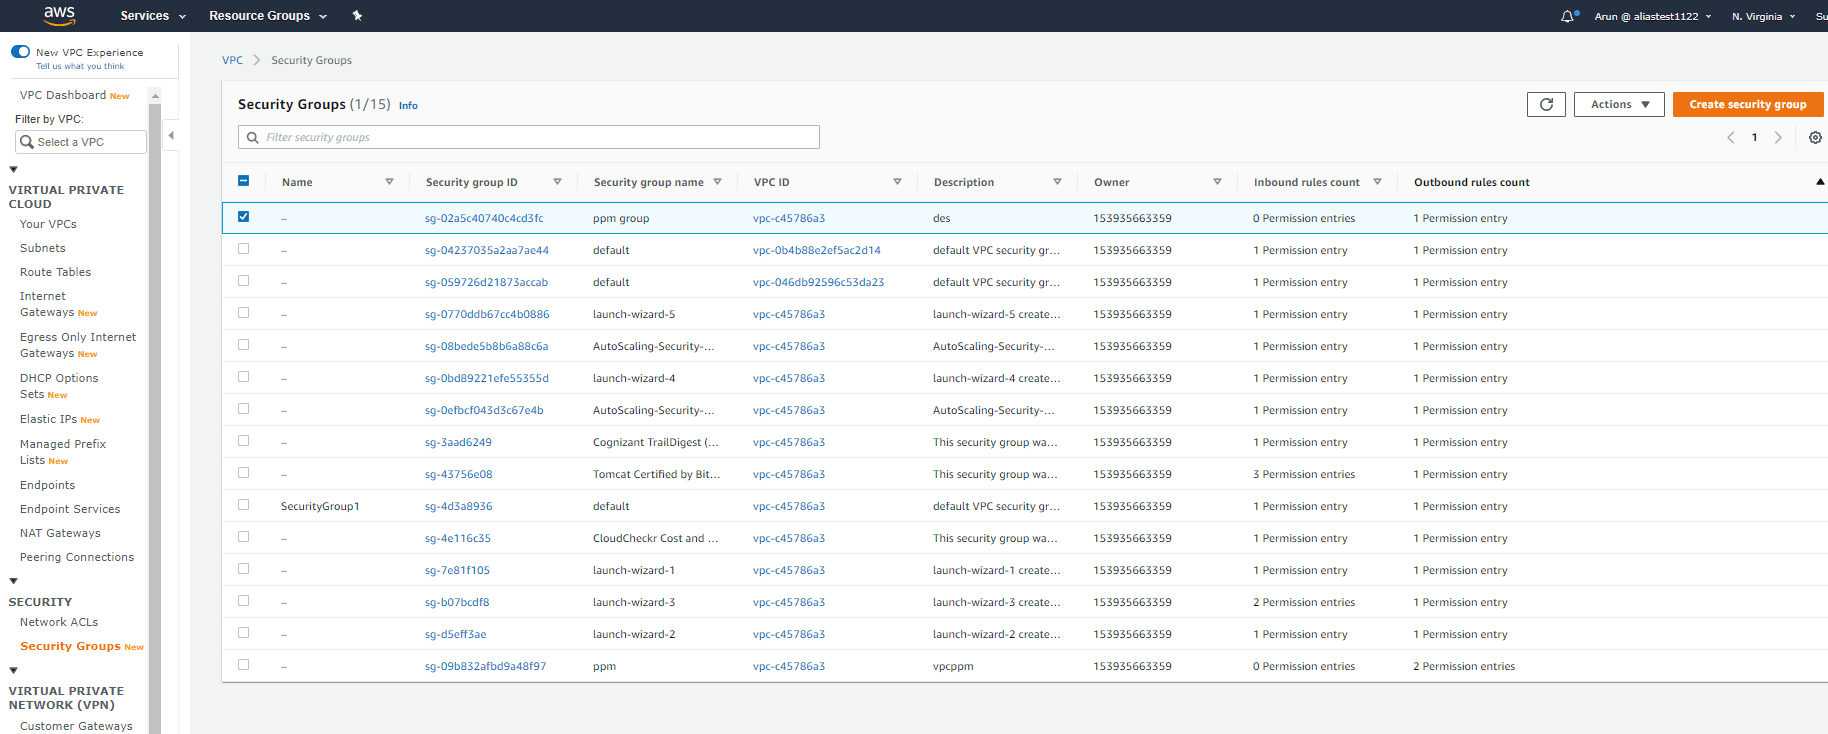Open the Actions dropdown
1828x734 pixels.
1619,104
